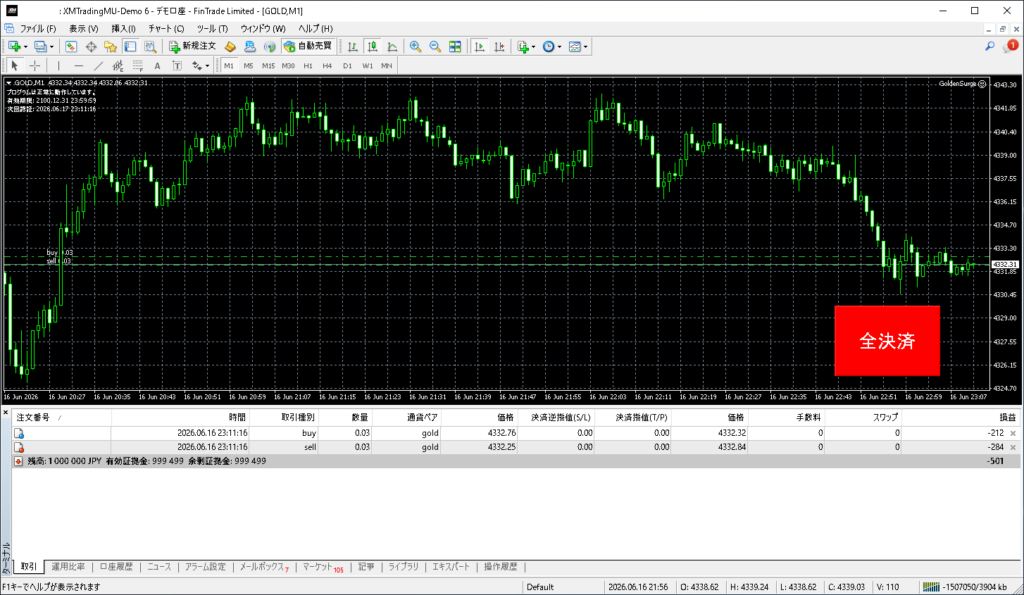Screen dimensions: 1024x595
Task: Switch timeframe to M5
Action: click(x=248, y=66)
